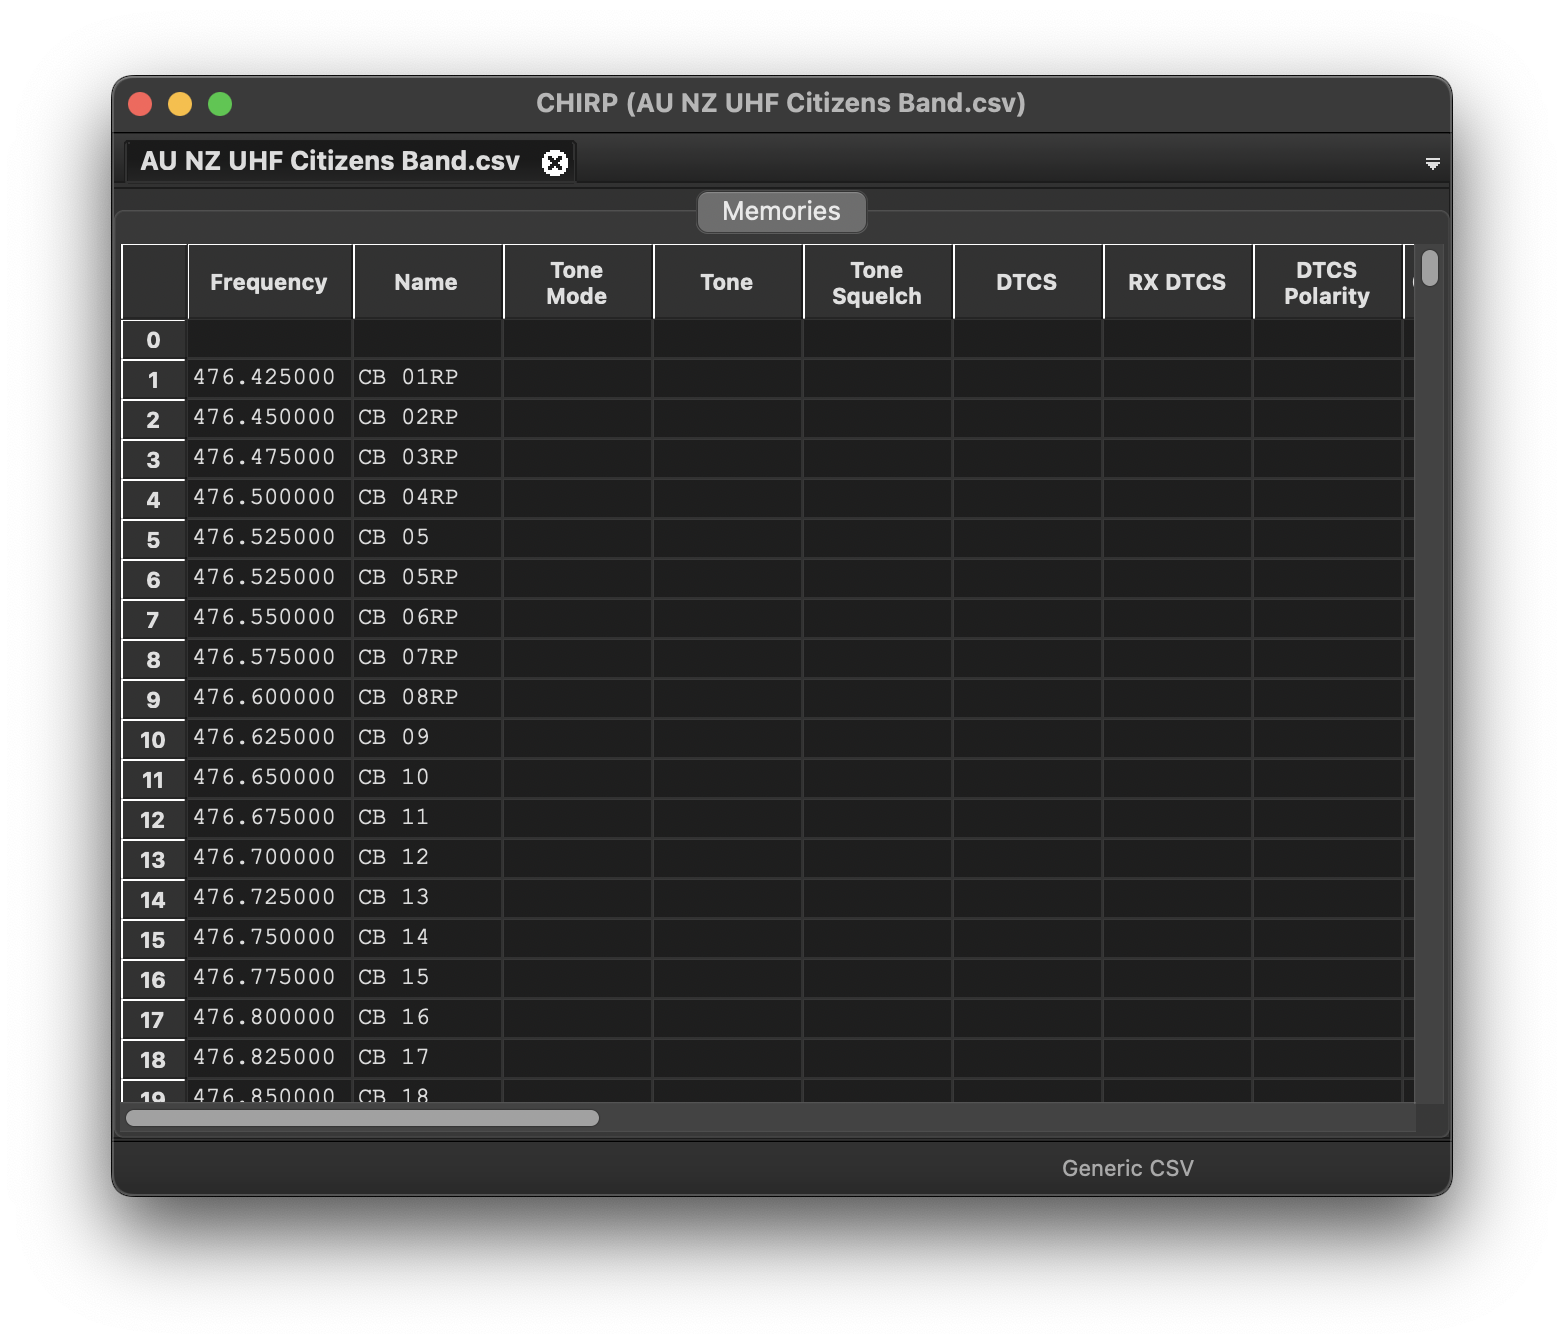Screen dimensions: 1564x1344
Task: Maximize CHIRP window using green button
Action: click(x=220, y=104)
